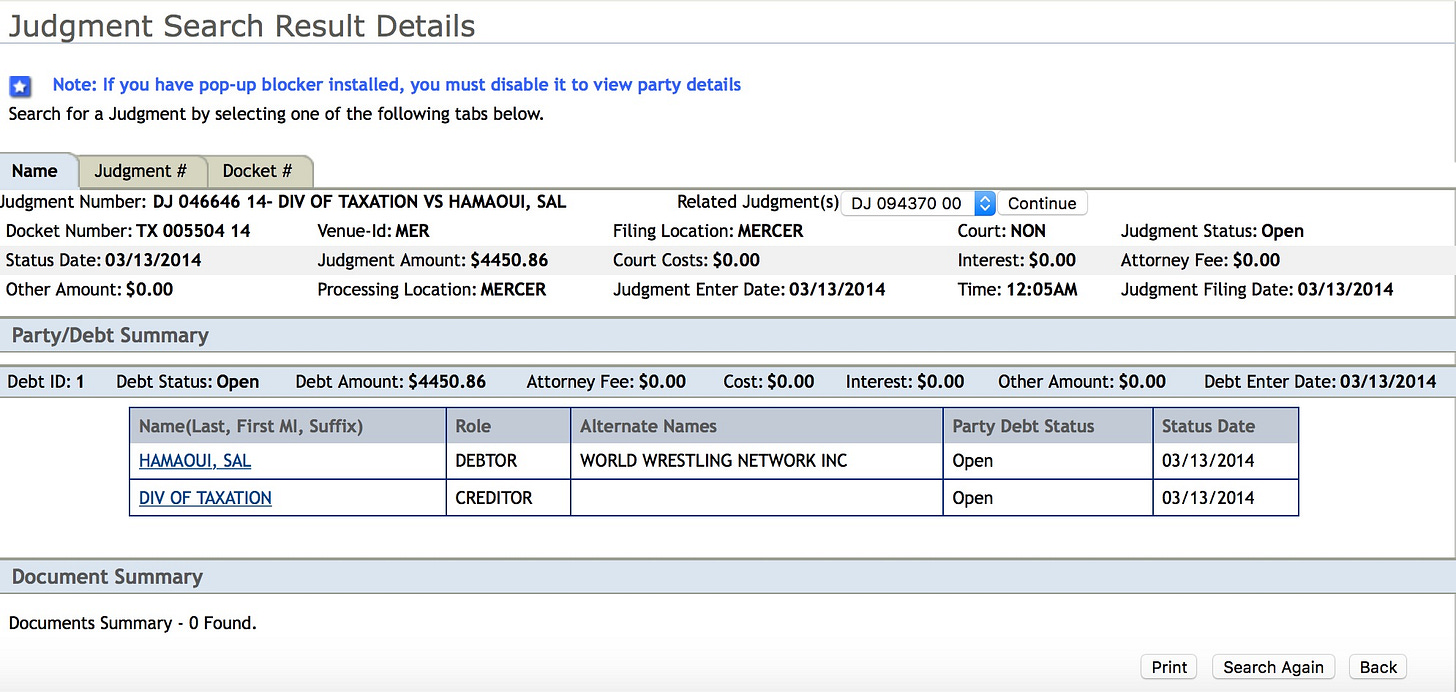1456x692 pixels.
Task: Click the Debt ID 1 text
Action: (46, 381)
